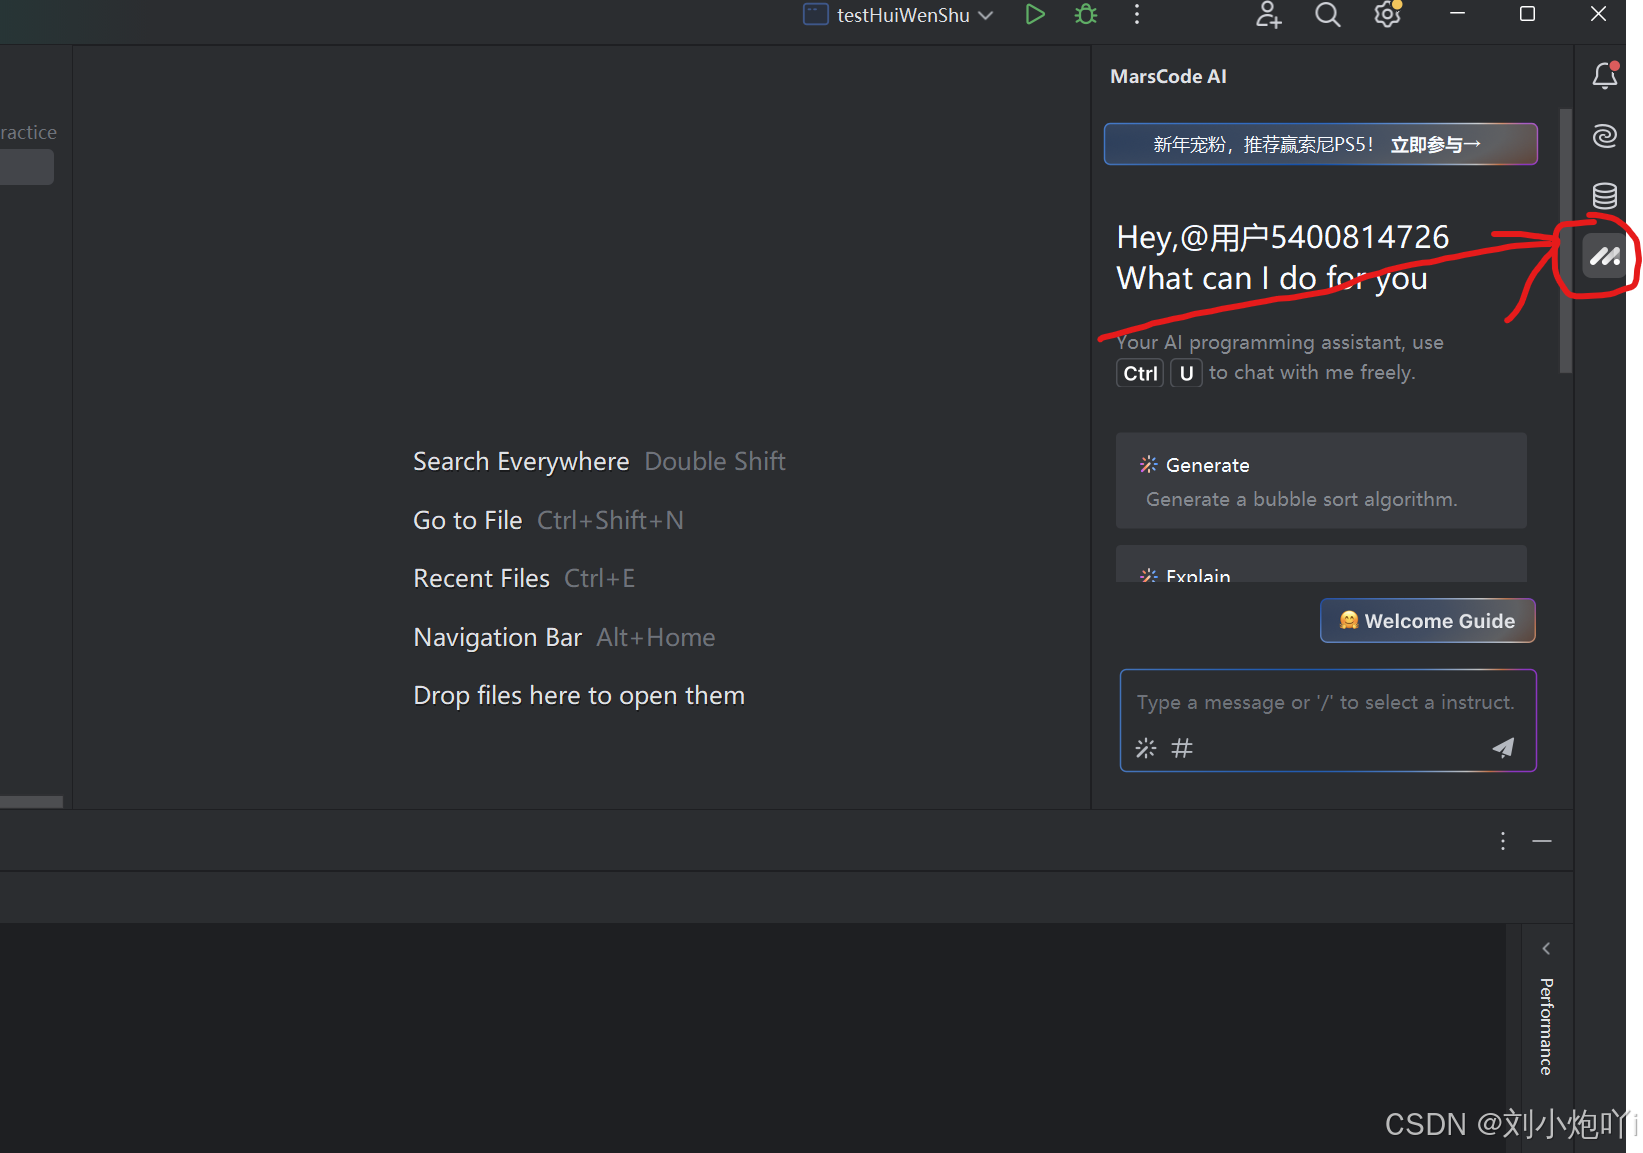Open the spiral AI assistant tool window
Screen dimensions: 1643x1153
[1605, 136]
